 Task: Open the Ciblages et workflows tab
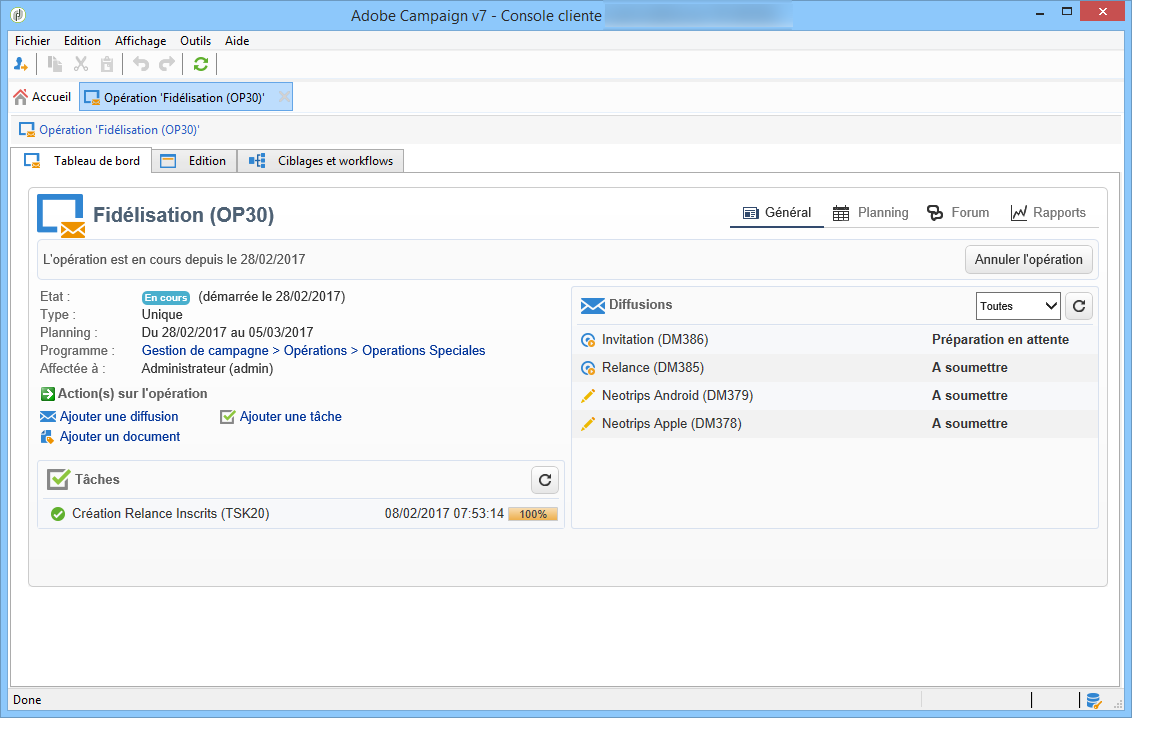[320, 161]
